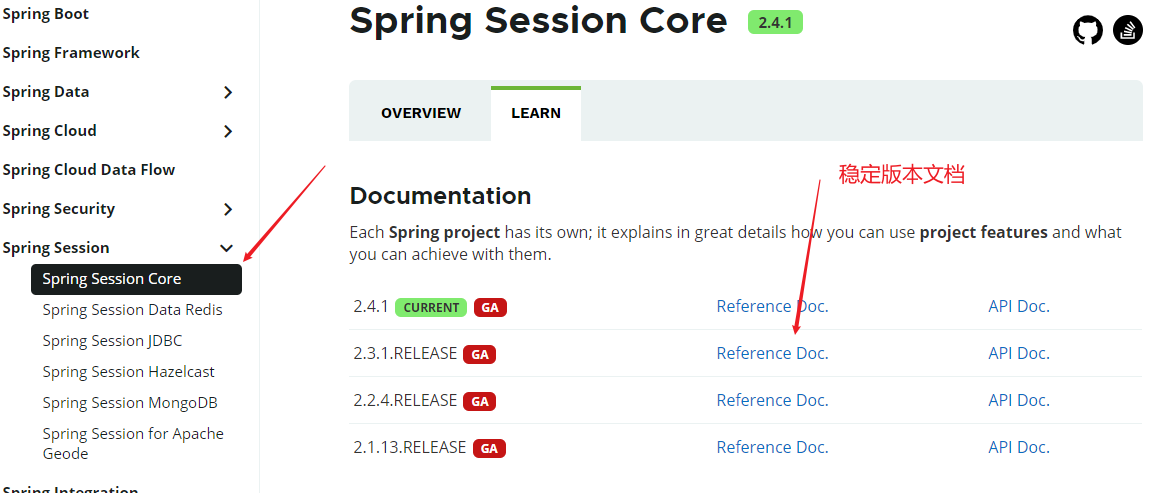This screenshot has width=1155, height=493.
Task: Select Spring Session JDBC in sidebar
Action: pos(112,341)
